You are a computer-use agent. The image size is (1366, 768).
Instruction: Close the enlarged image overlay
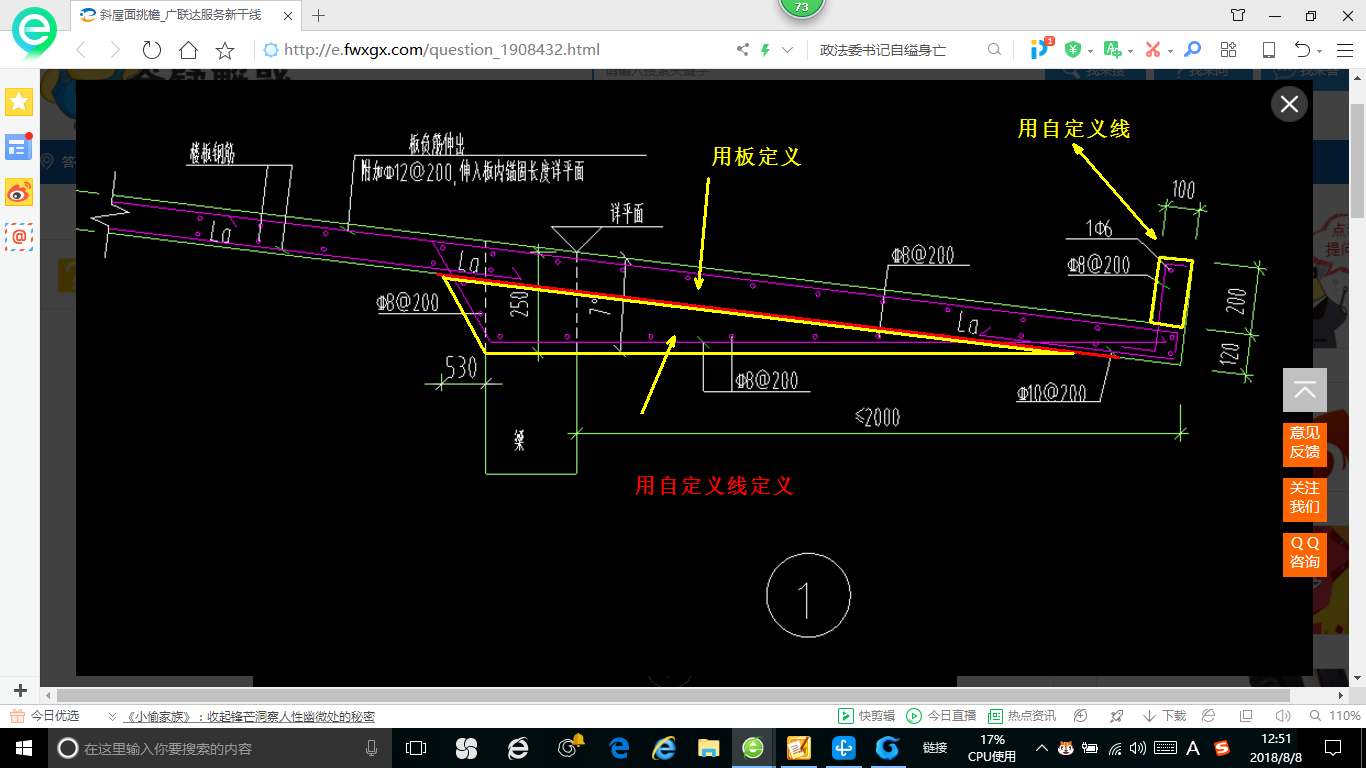(1289, 103)
